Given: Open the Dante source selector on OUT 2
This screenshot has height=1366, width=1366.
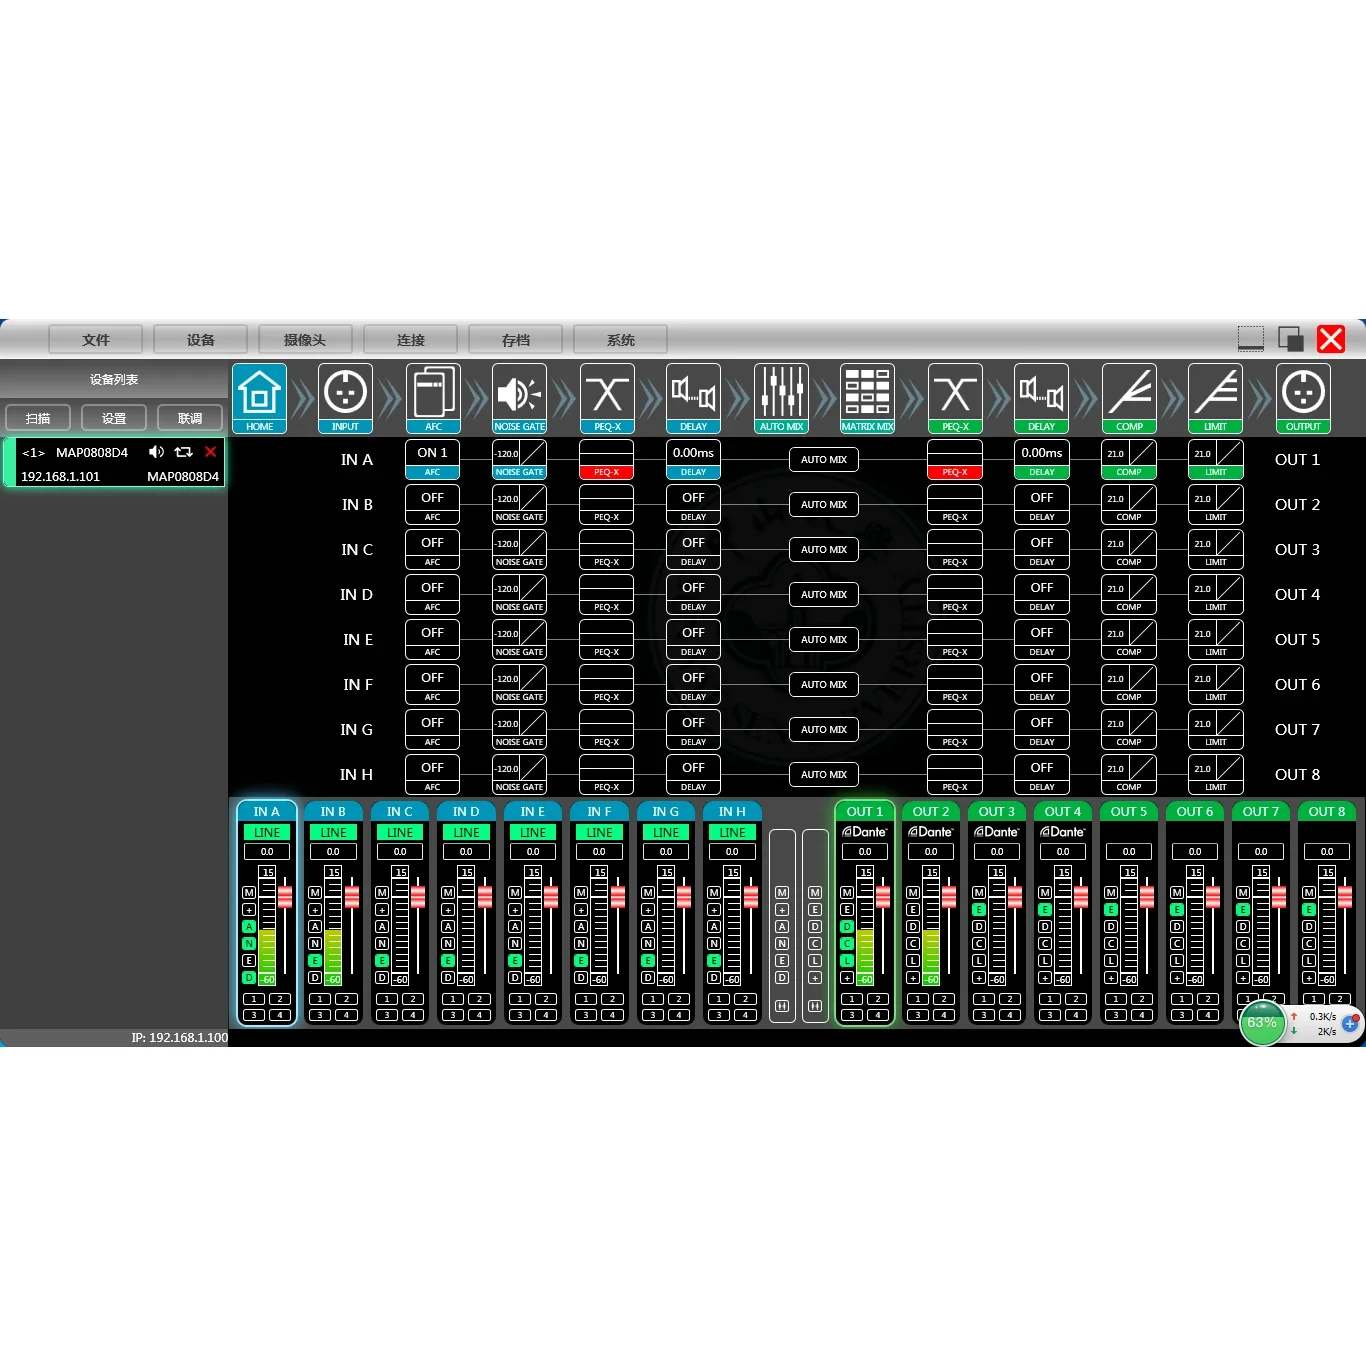Looking at the screenshot, I should pos(931,832).
